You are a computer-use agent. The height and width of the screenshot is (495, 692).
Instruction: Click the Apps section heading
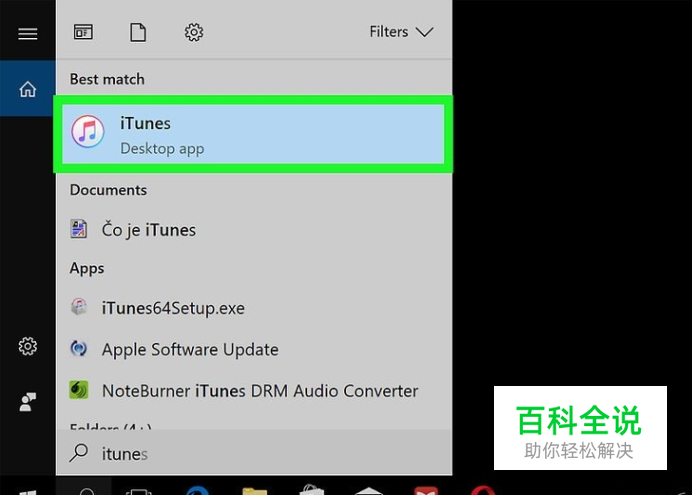(87, 268)
